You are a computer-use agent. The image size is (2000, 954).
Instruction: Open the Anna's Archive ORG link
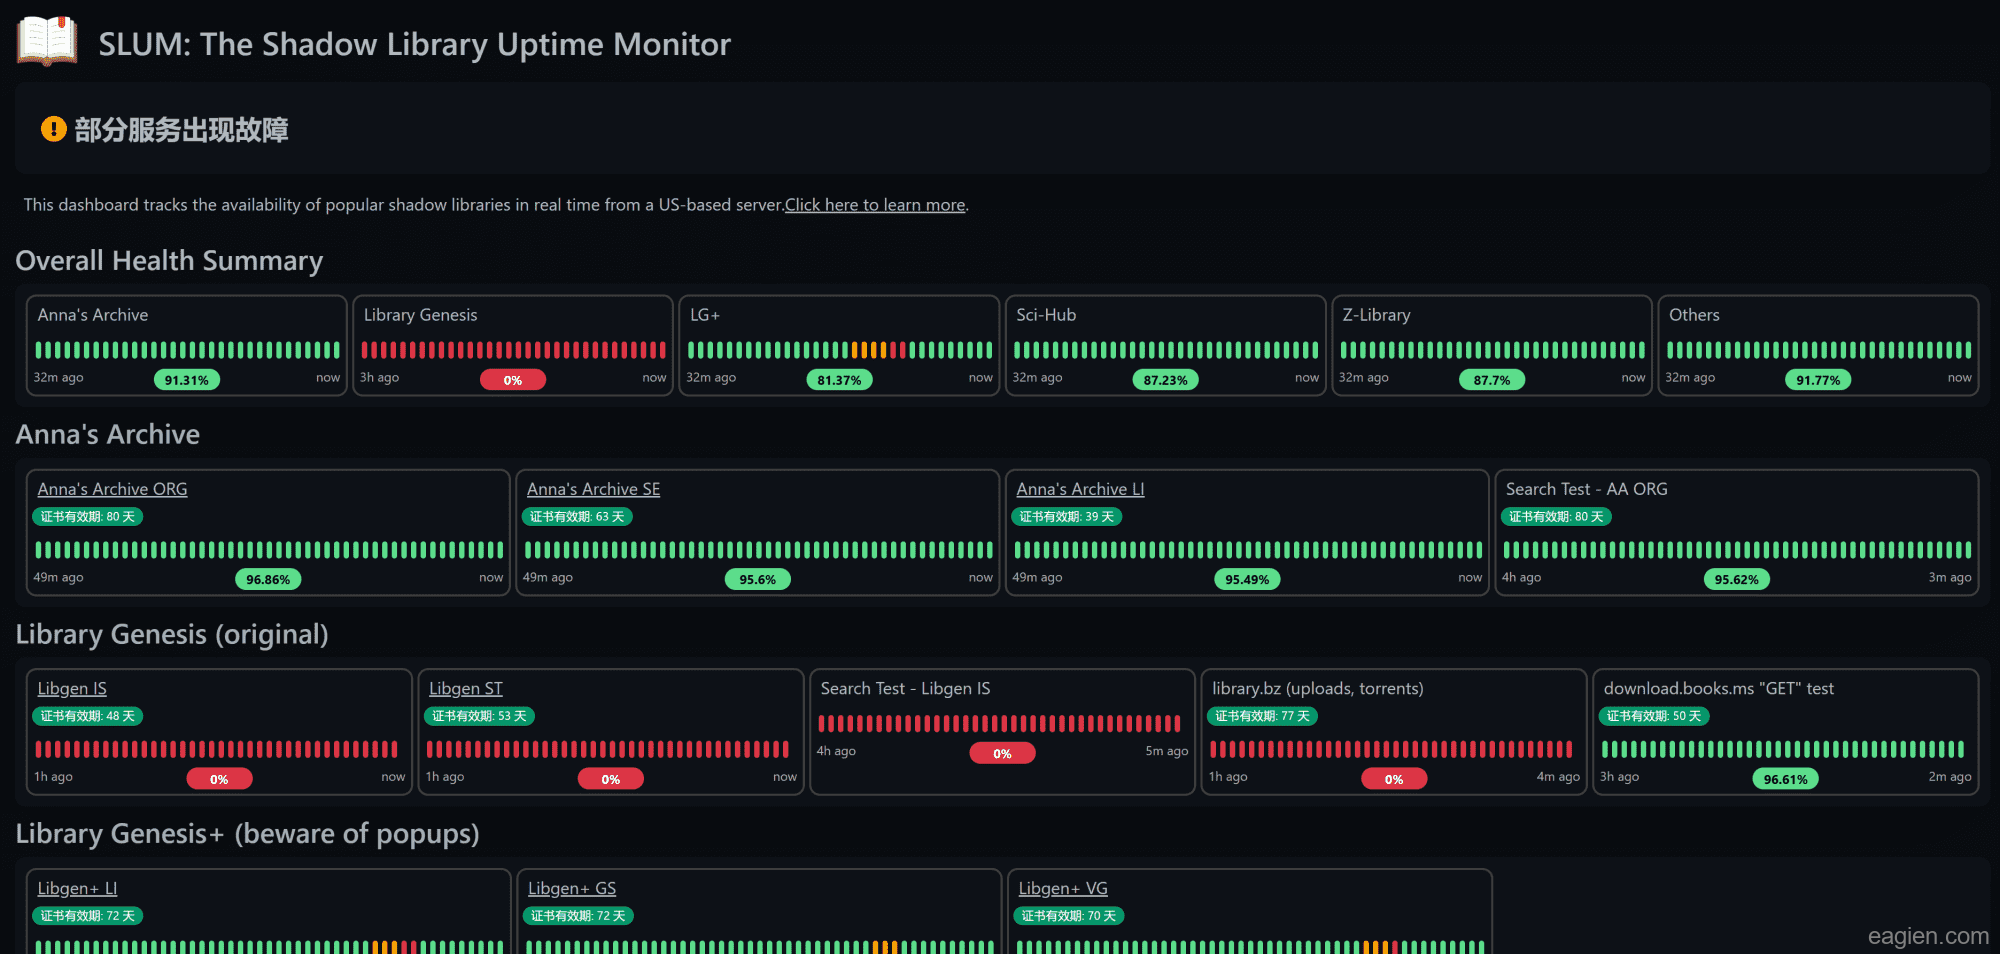112,489
